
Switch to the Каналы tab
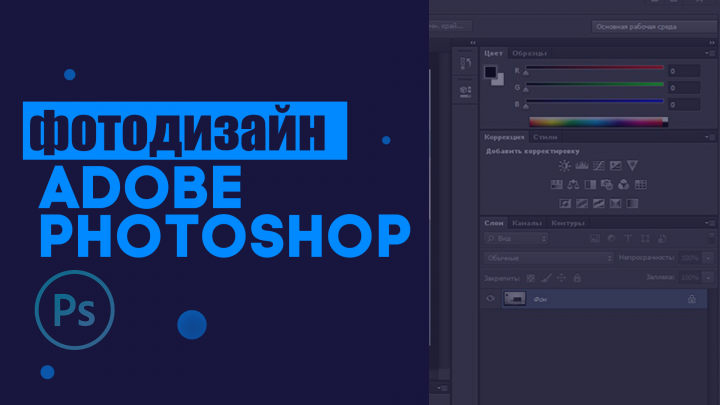pos(527,223)
